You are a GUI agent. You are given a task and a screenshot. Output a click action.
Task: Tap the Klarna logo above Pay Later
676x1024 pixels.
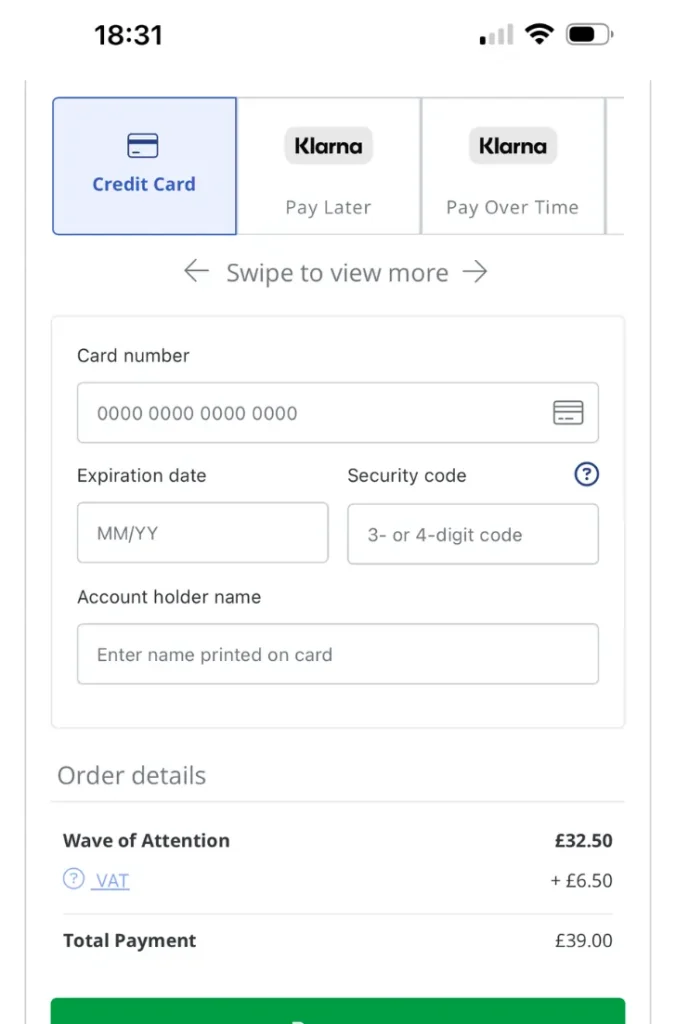(328, 146)
